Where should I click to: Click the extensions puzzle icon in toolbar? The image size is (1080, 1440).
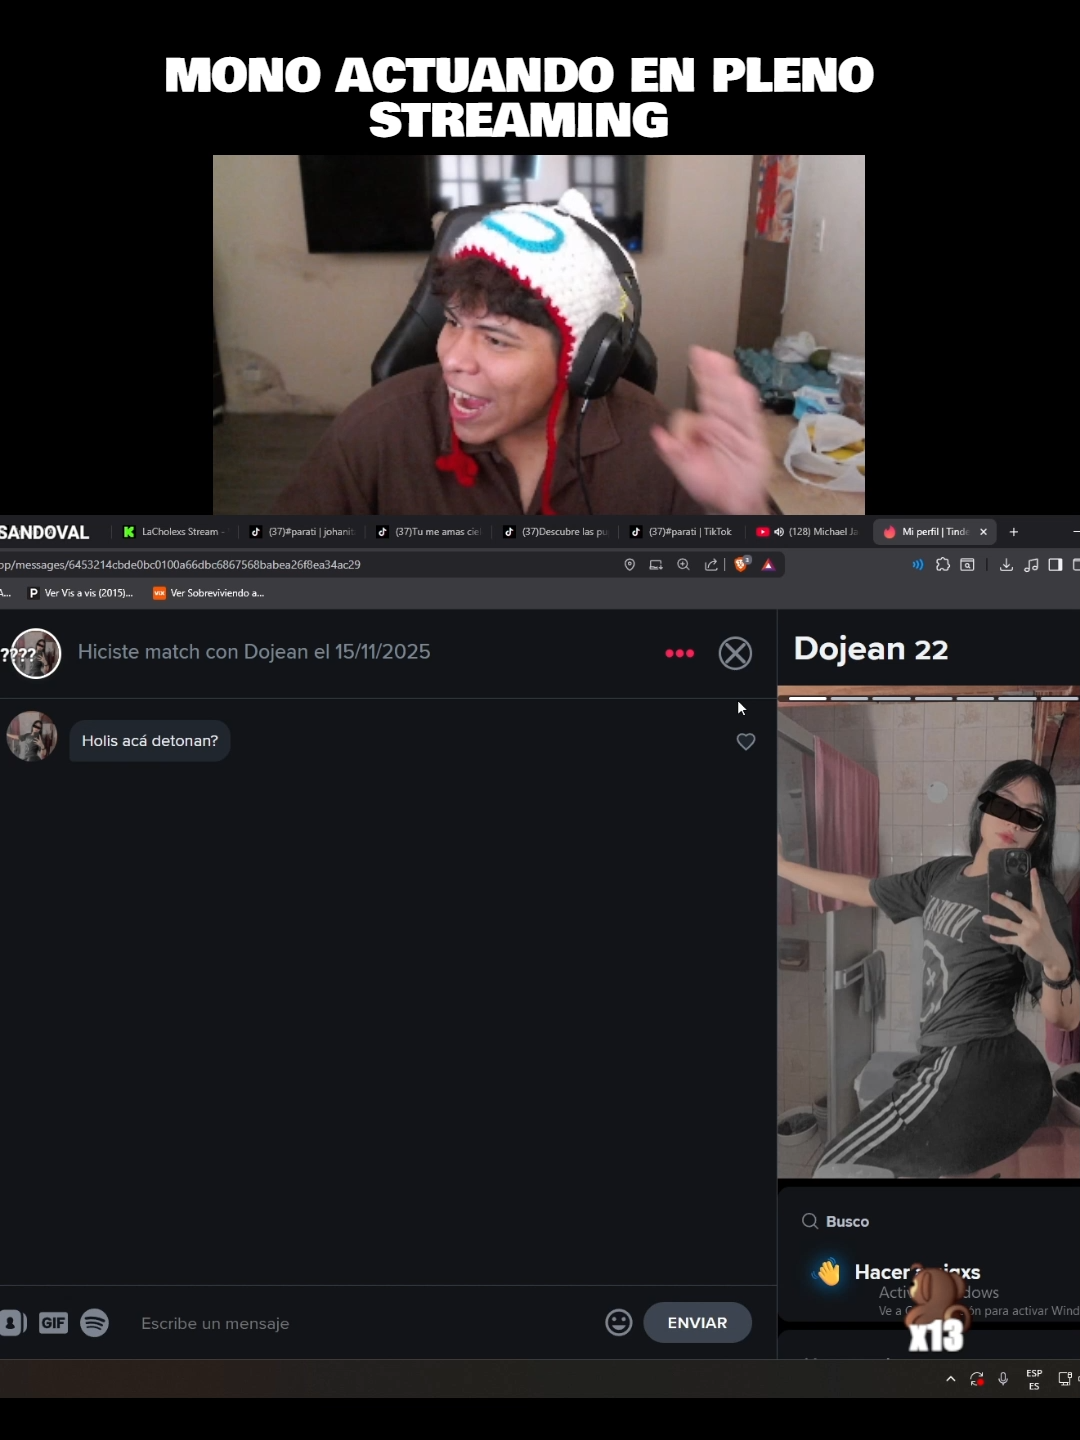[943, 564]
